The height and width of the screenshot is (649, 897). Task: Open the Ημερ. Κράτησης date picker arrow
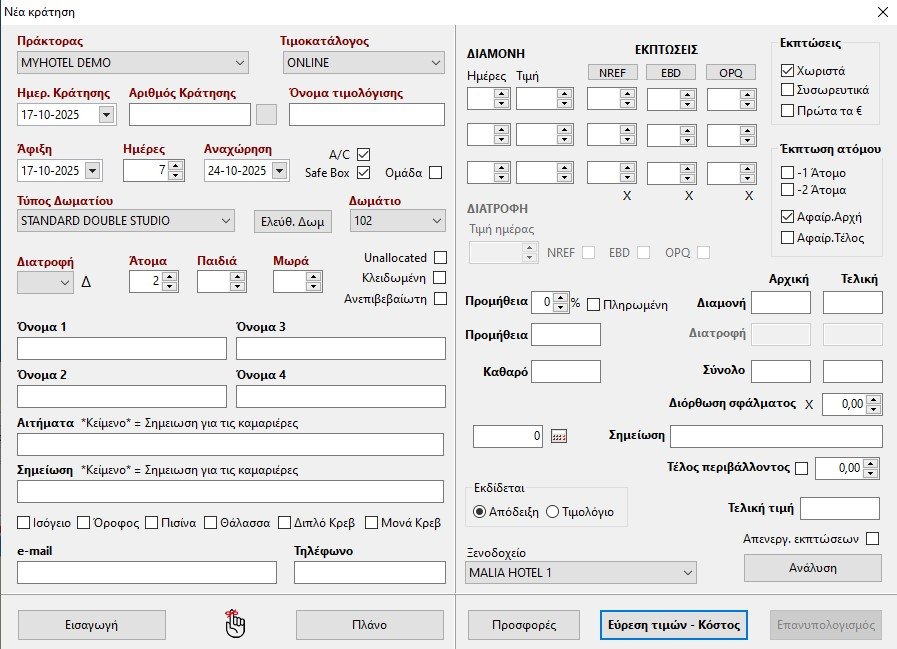tap(107, 114)
